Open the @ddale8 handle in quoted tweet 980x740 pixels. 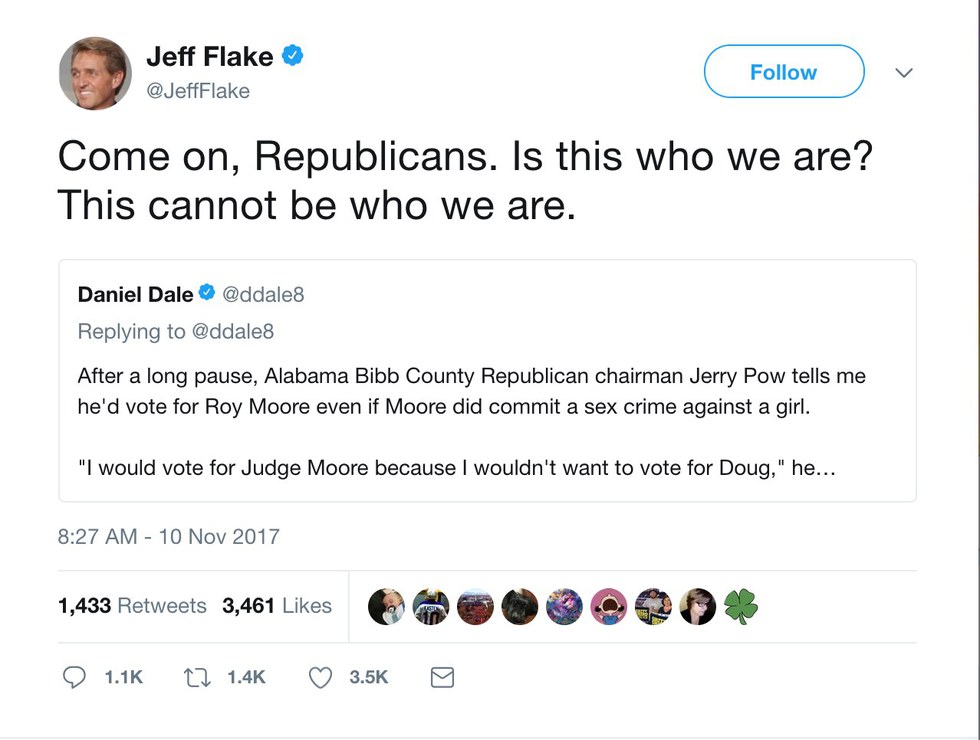(x=263, y=294)
